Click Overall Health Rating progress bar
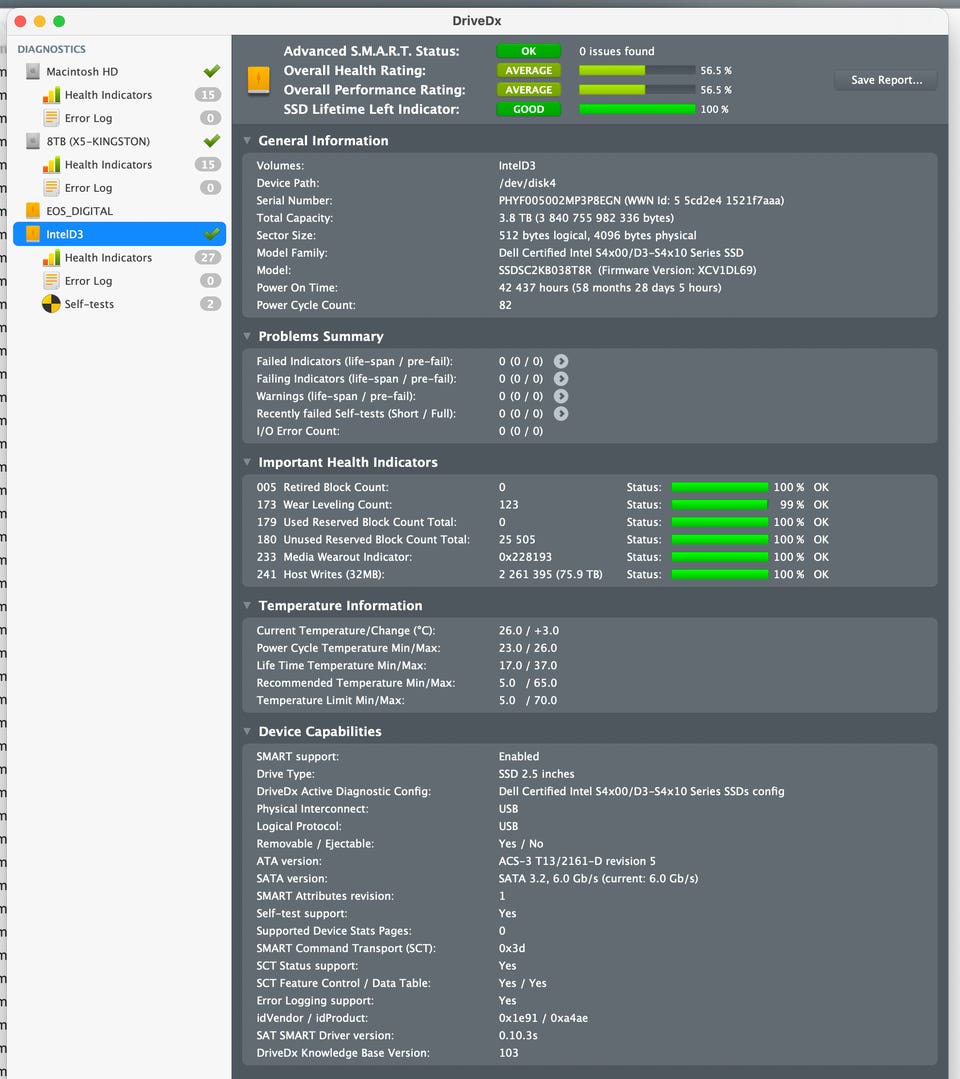Viewport: 960px width, 1079px height. point(637,70)
